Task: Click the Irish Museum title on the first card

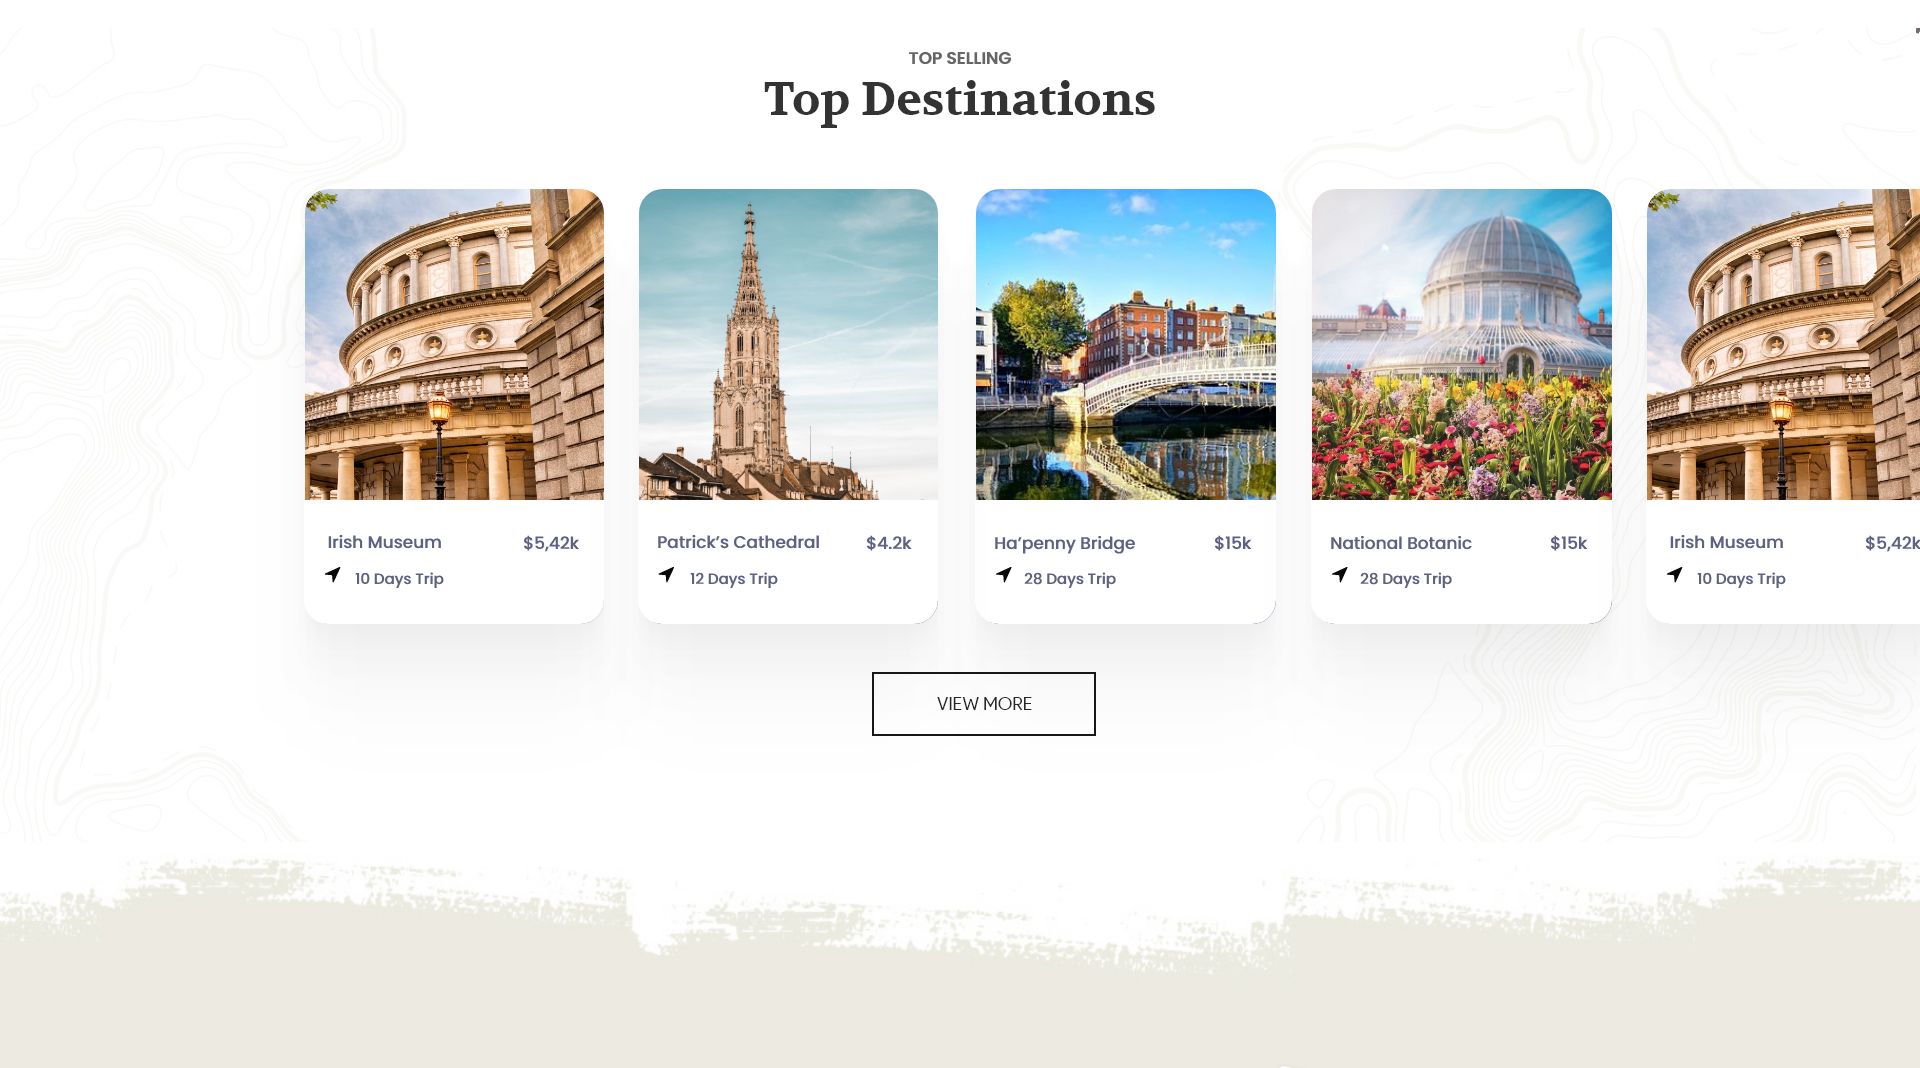Action: (x=384, y=542)
